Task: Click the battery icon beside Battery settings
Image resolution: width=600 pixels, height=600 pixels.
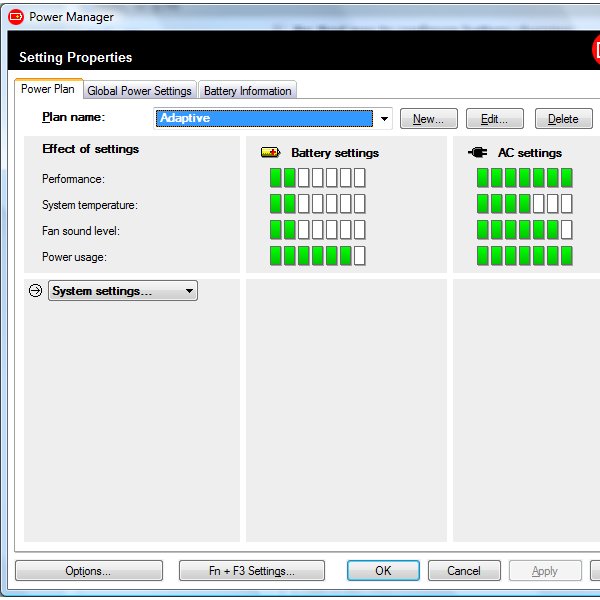Action: (271, 153)
